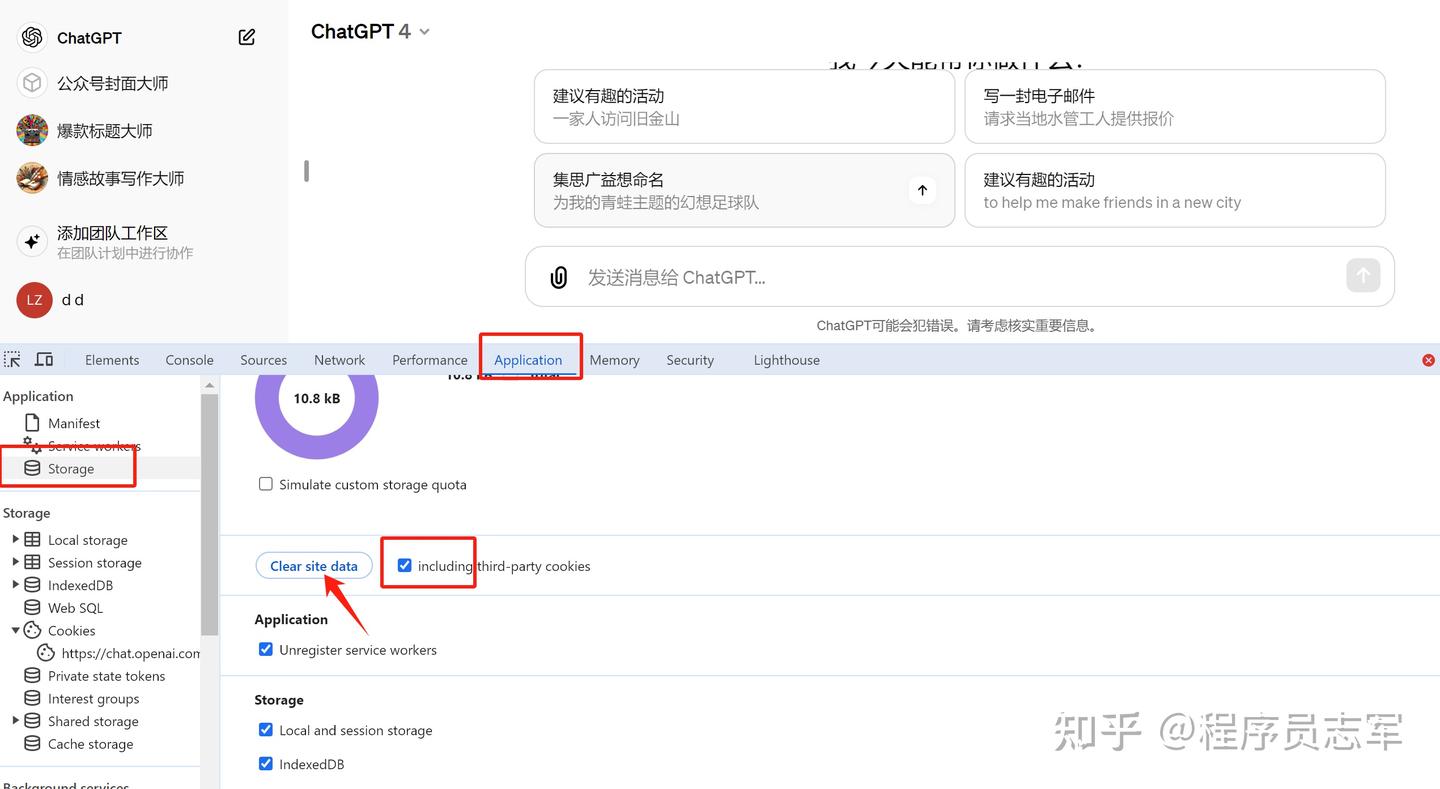This screenshot has height=789, width=1440.
Task: Open the 情感故事写作大师 avatar
Action: click(32, 178)
